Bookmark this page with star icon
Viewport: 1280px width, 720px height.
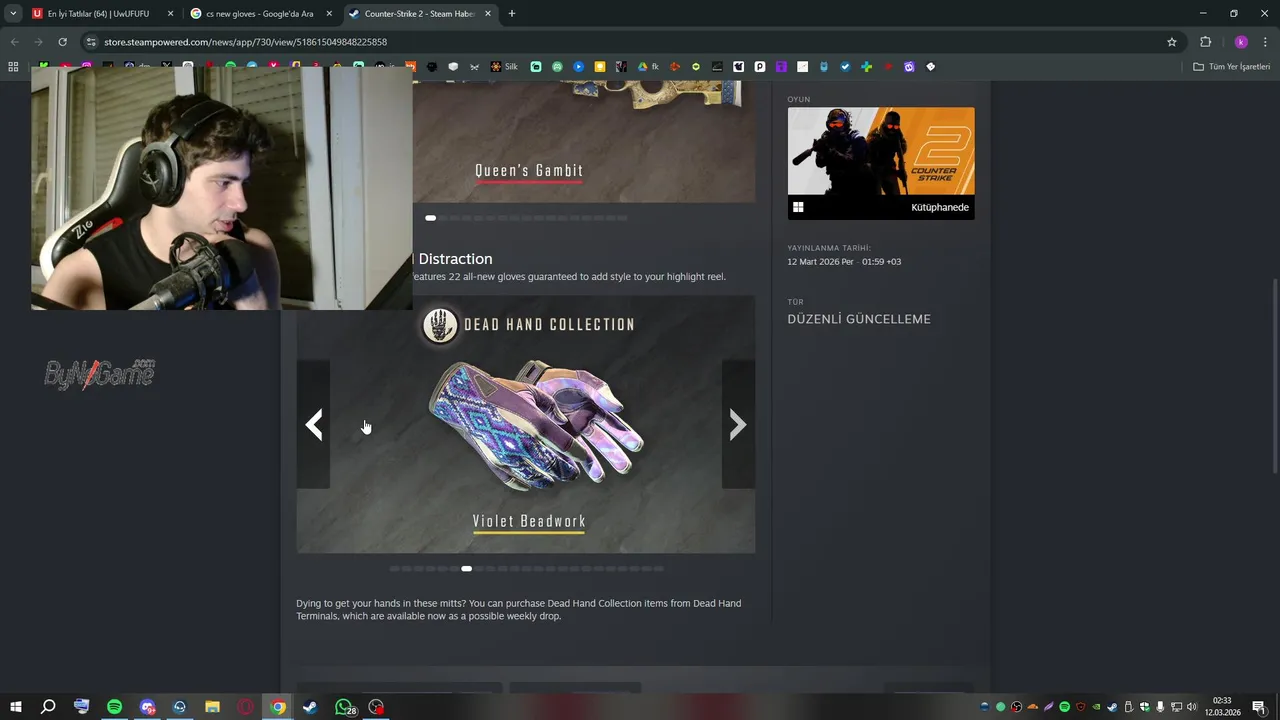(x=1172, y=42)
